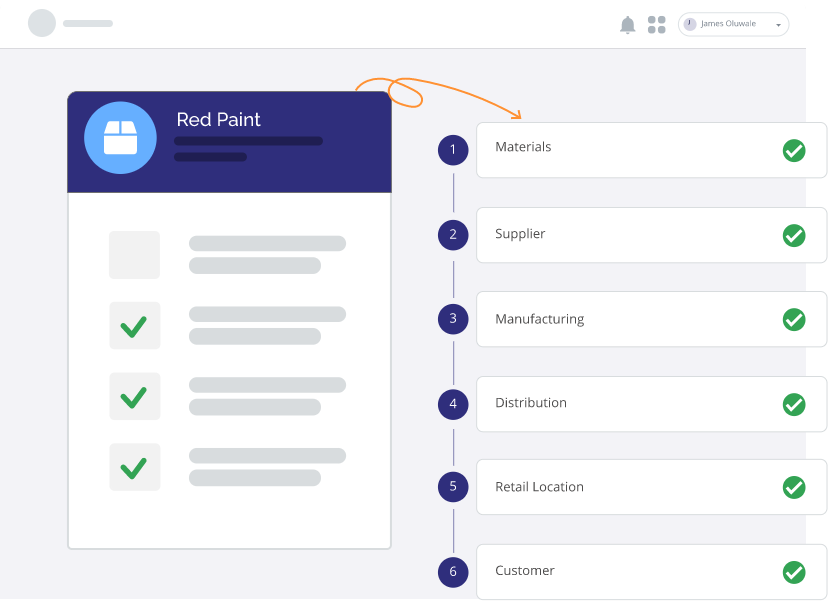Screen dimensions: 828x601
Task: Click the green check beside Materials
Action: point(794,150)
